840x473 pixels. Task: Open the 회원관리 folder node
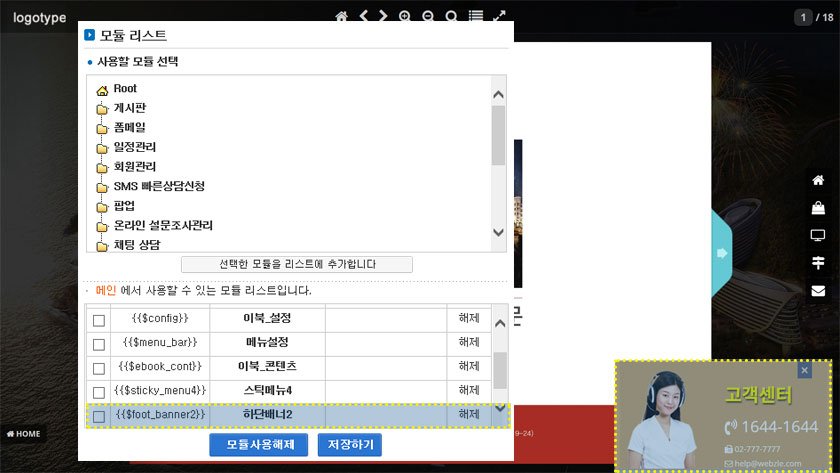[x=134, y=167]
